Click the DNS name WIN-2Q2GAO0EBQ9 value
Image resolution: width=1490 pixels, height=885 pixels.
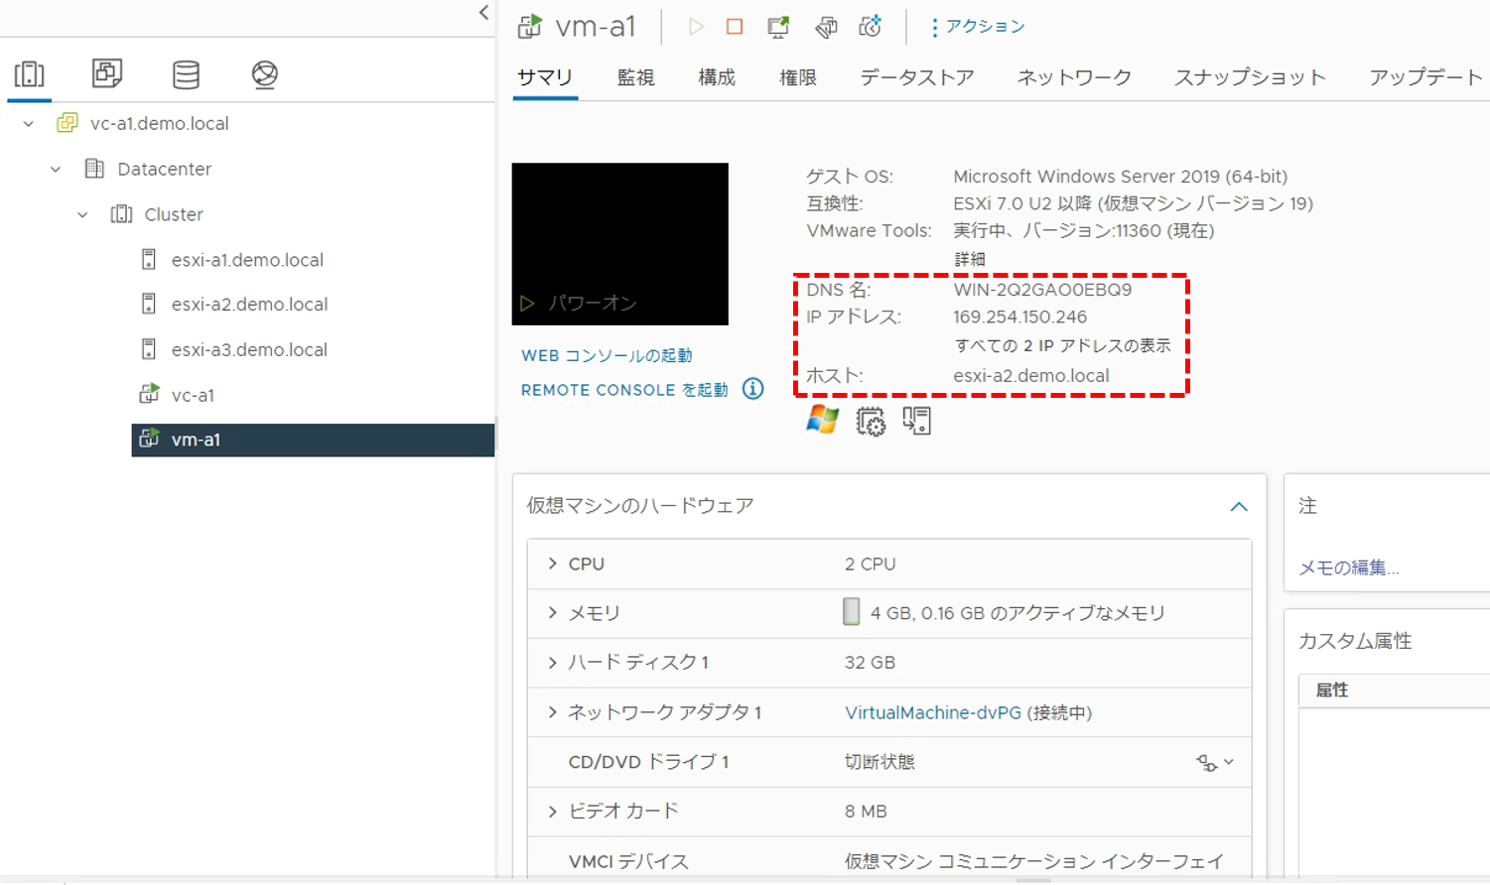[x=1042, y=290]
